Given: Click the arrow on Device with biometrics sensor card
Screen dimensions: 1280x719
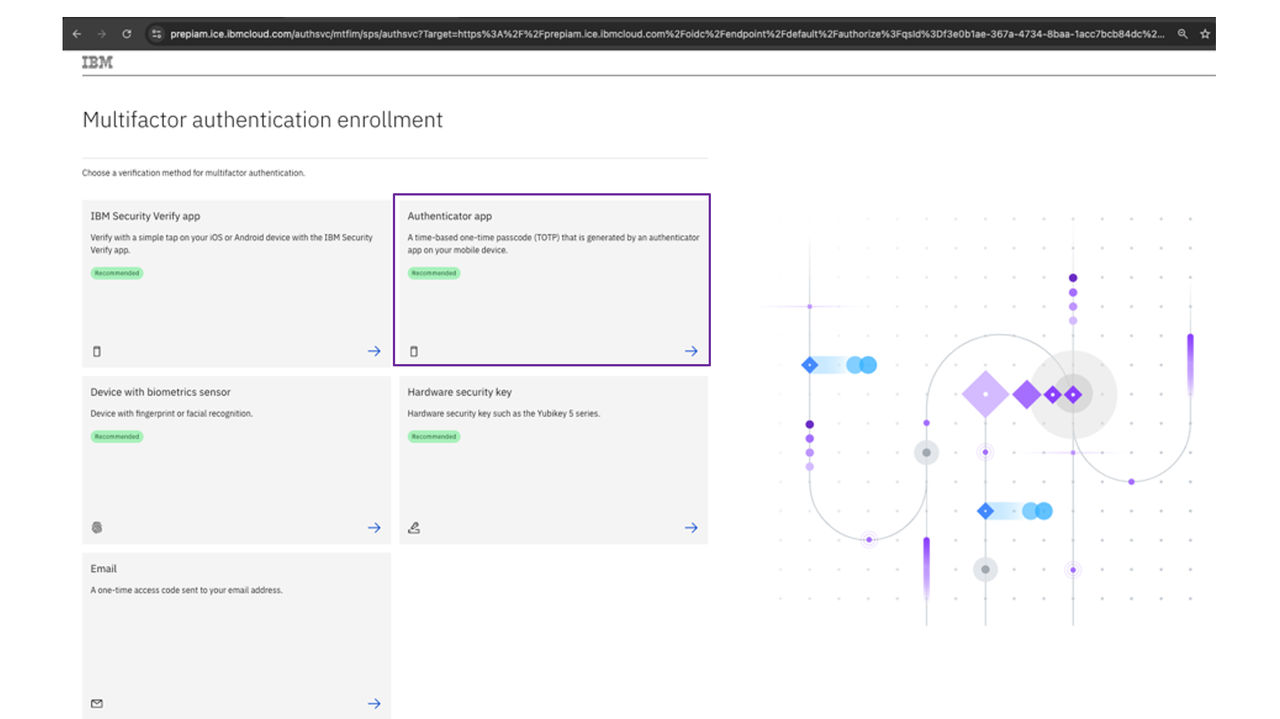Looking at the screenshot, I should (x=374, y=528).
